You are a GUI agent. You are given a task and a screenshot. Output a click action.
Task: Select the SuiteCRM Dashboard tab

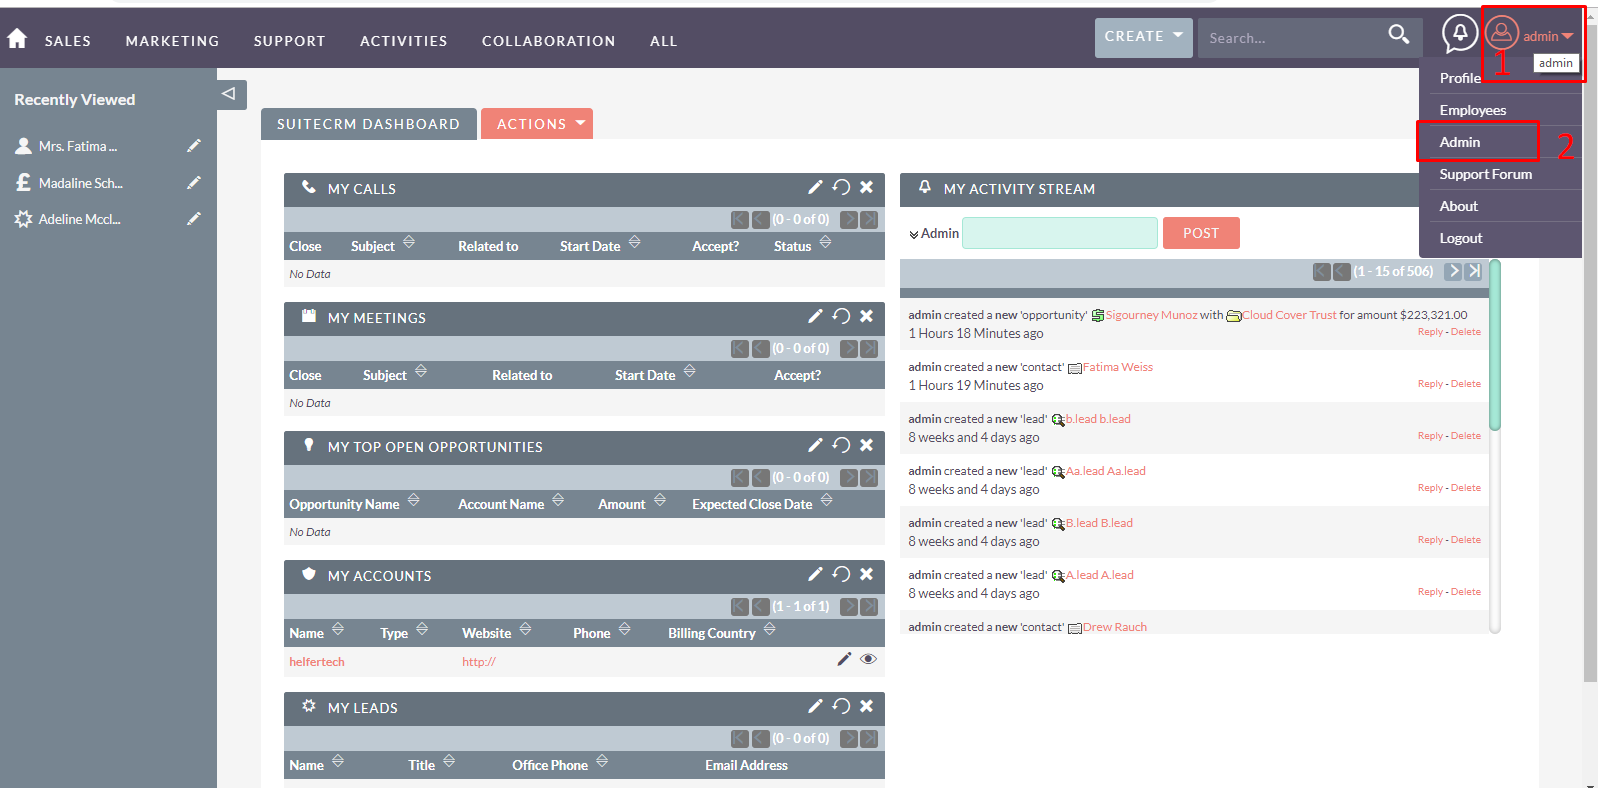pos(368,124)
